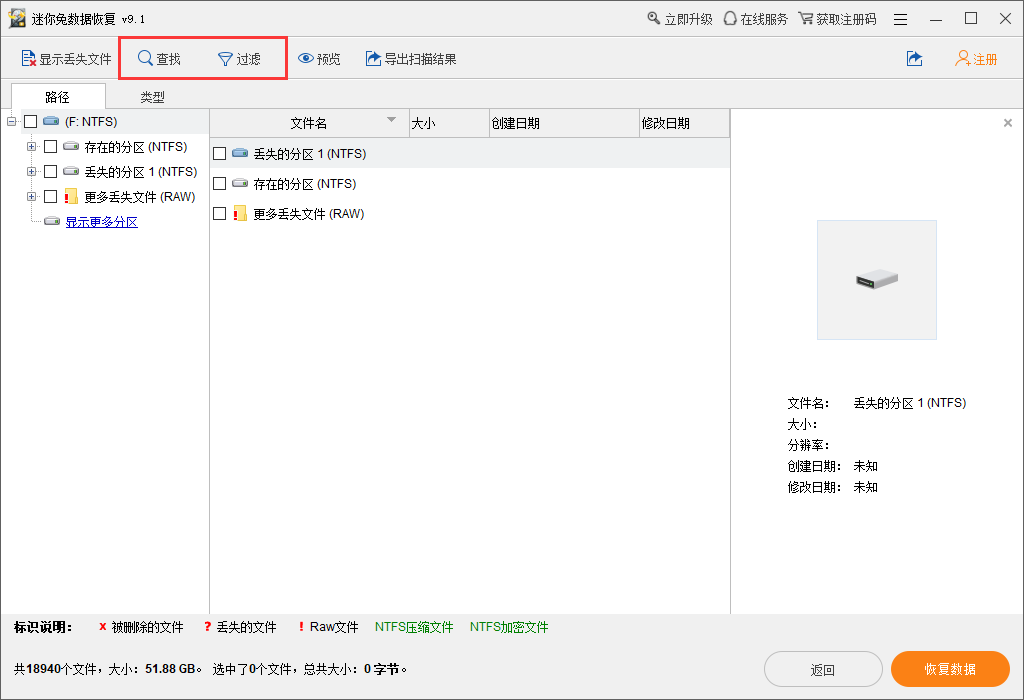The height and width of the screenshot is (700, 1024).
Task: Switch to the 类型 tab
Action: [x=152, y=97]
